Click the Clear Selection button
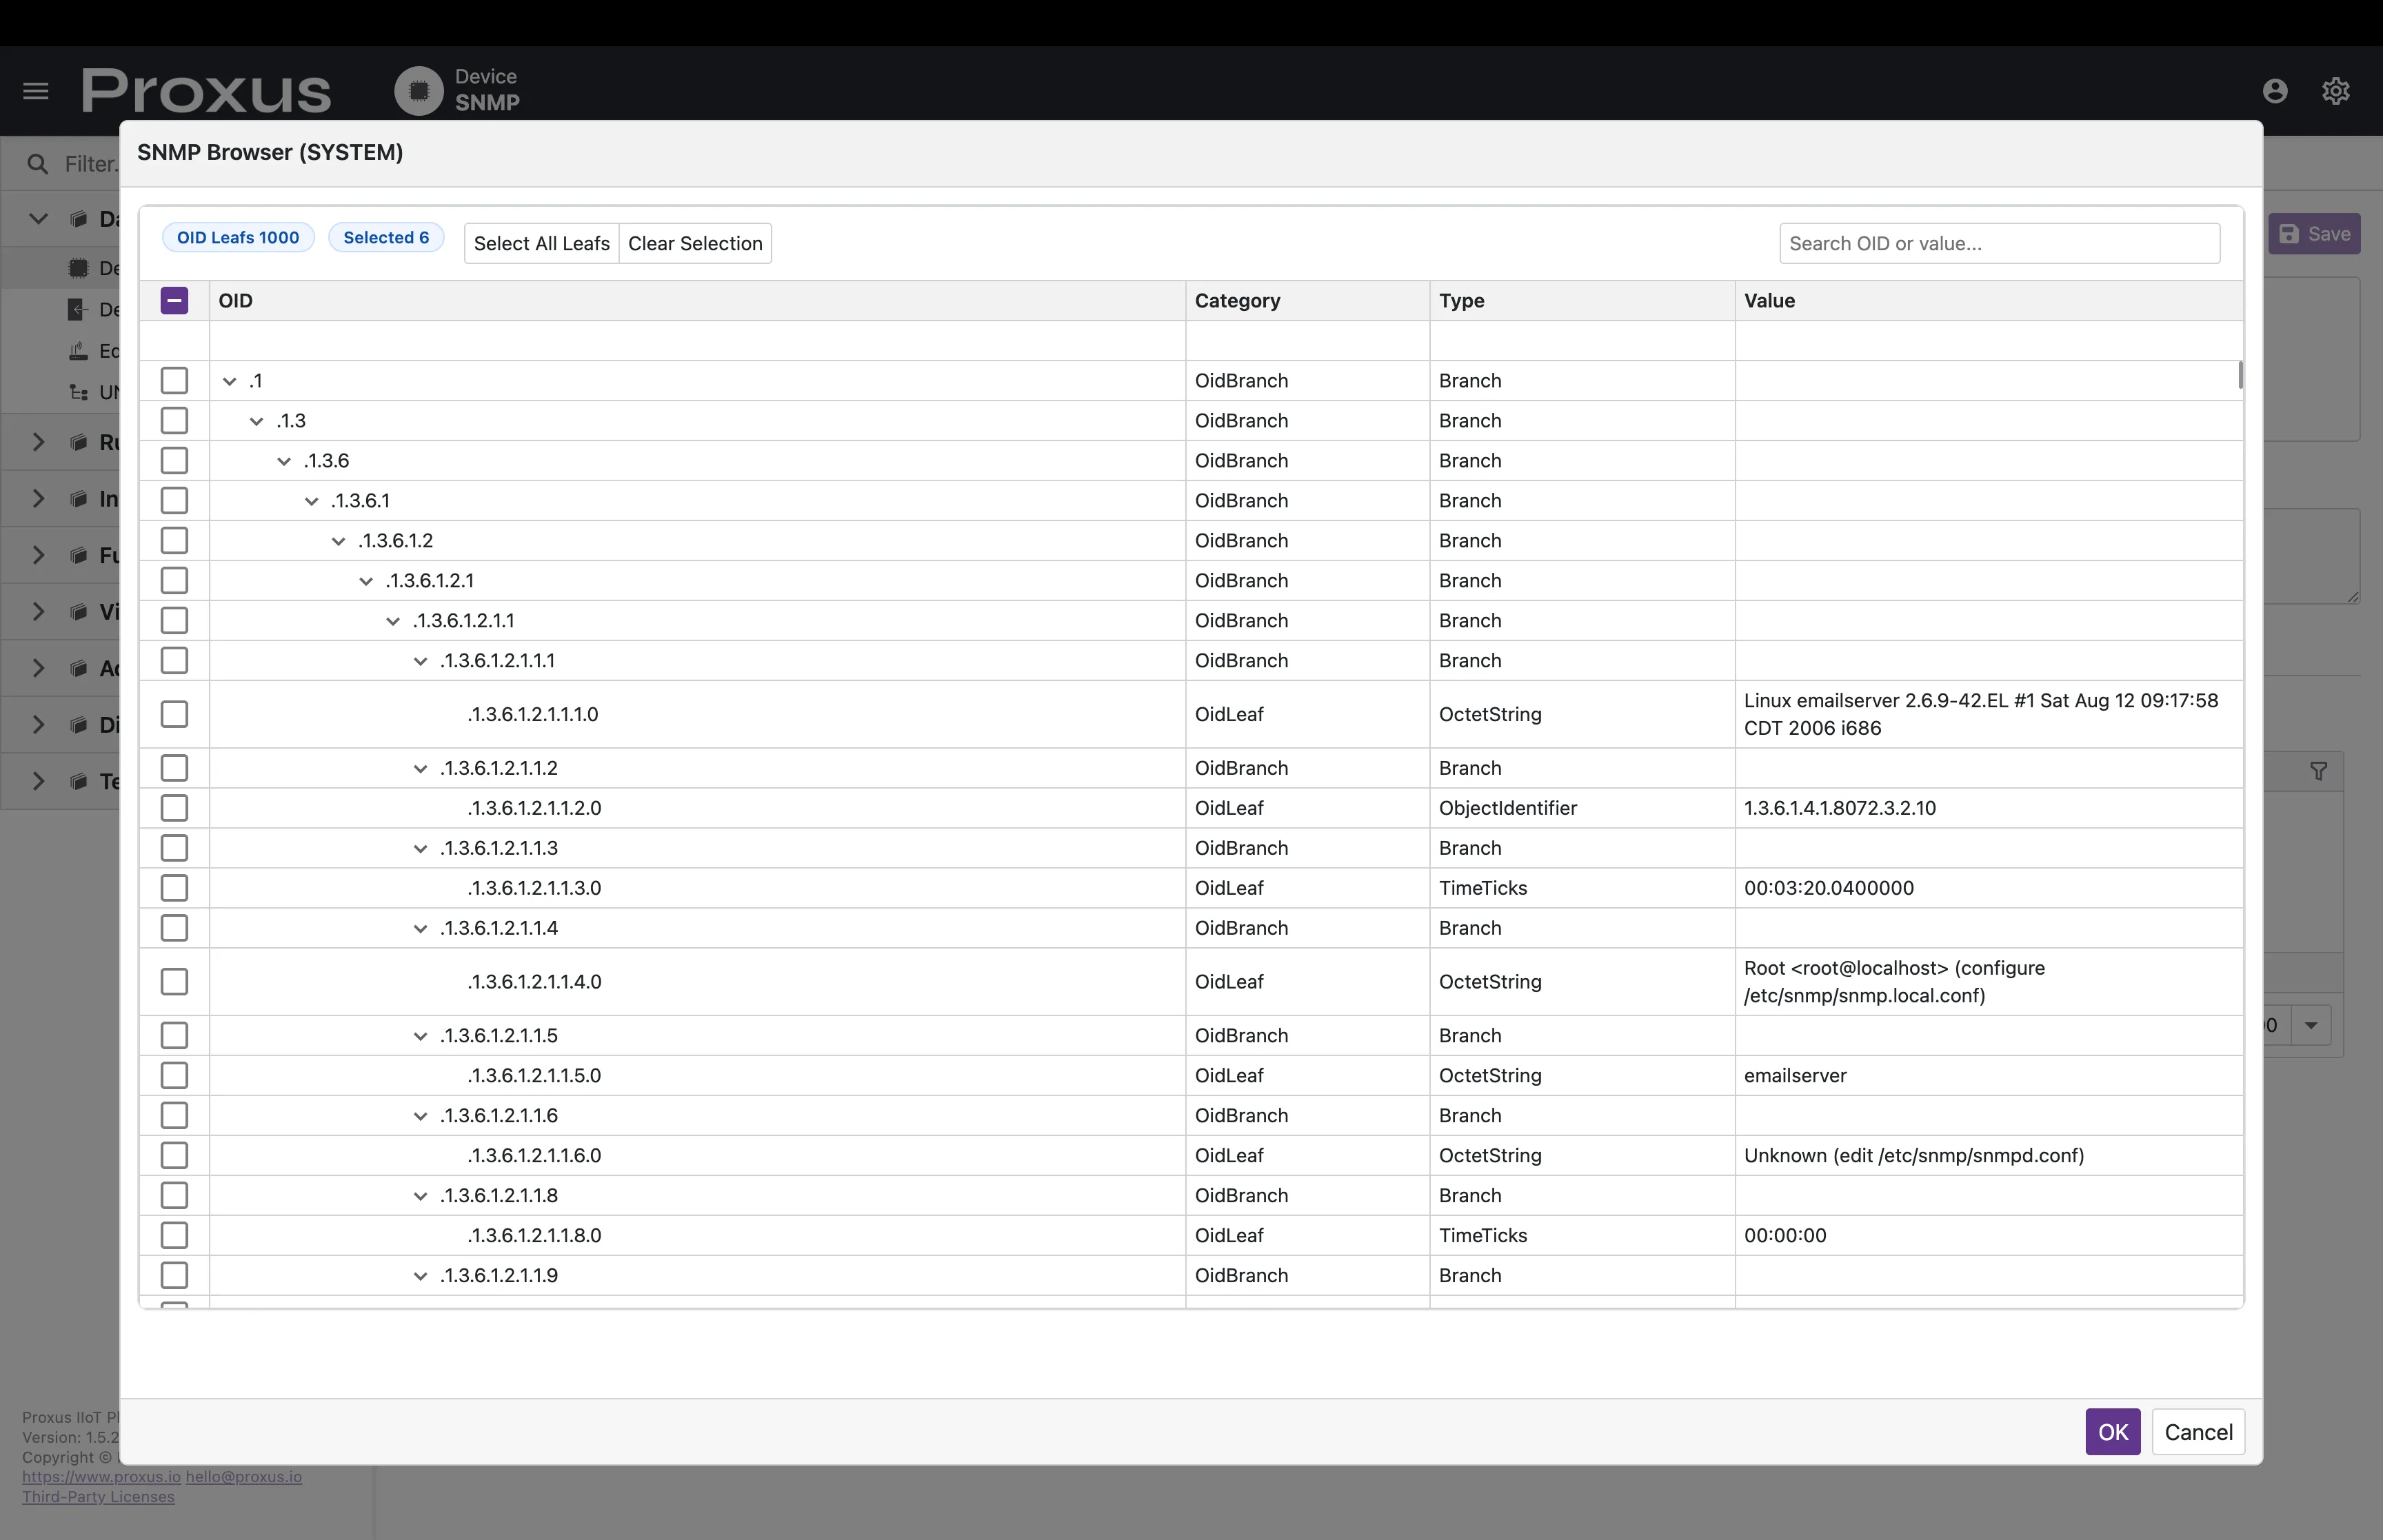 (696, 243)
